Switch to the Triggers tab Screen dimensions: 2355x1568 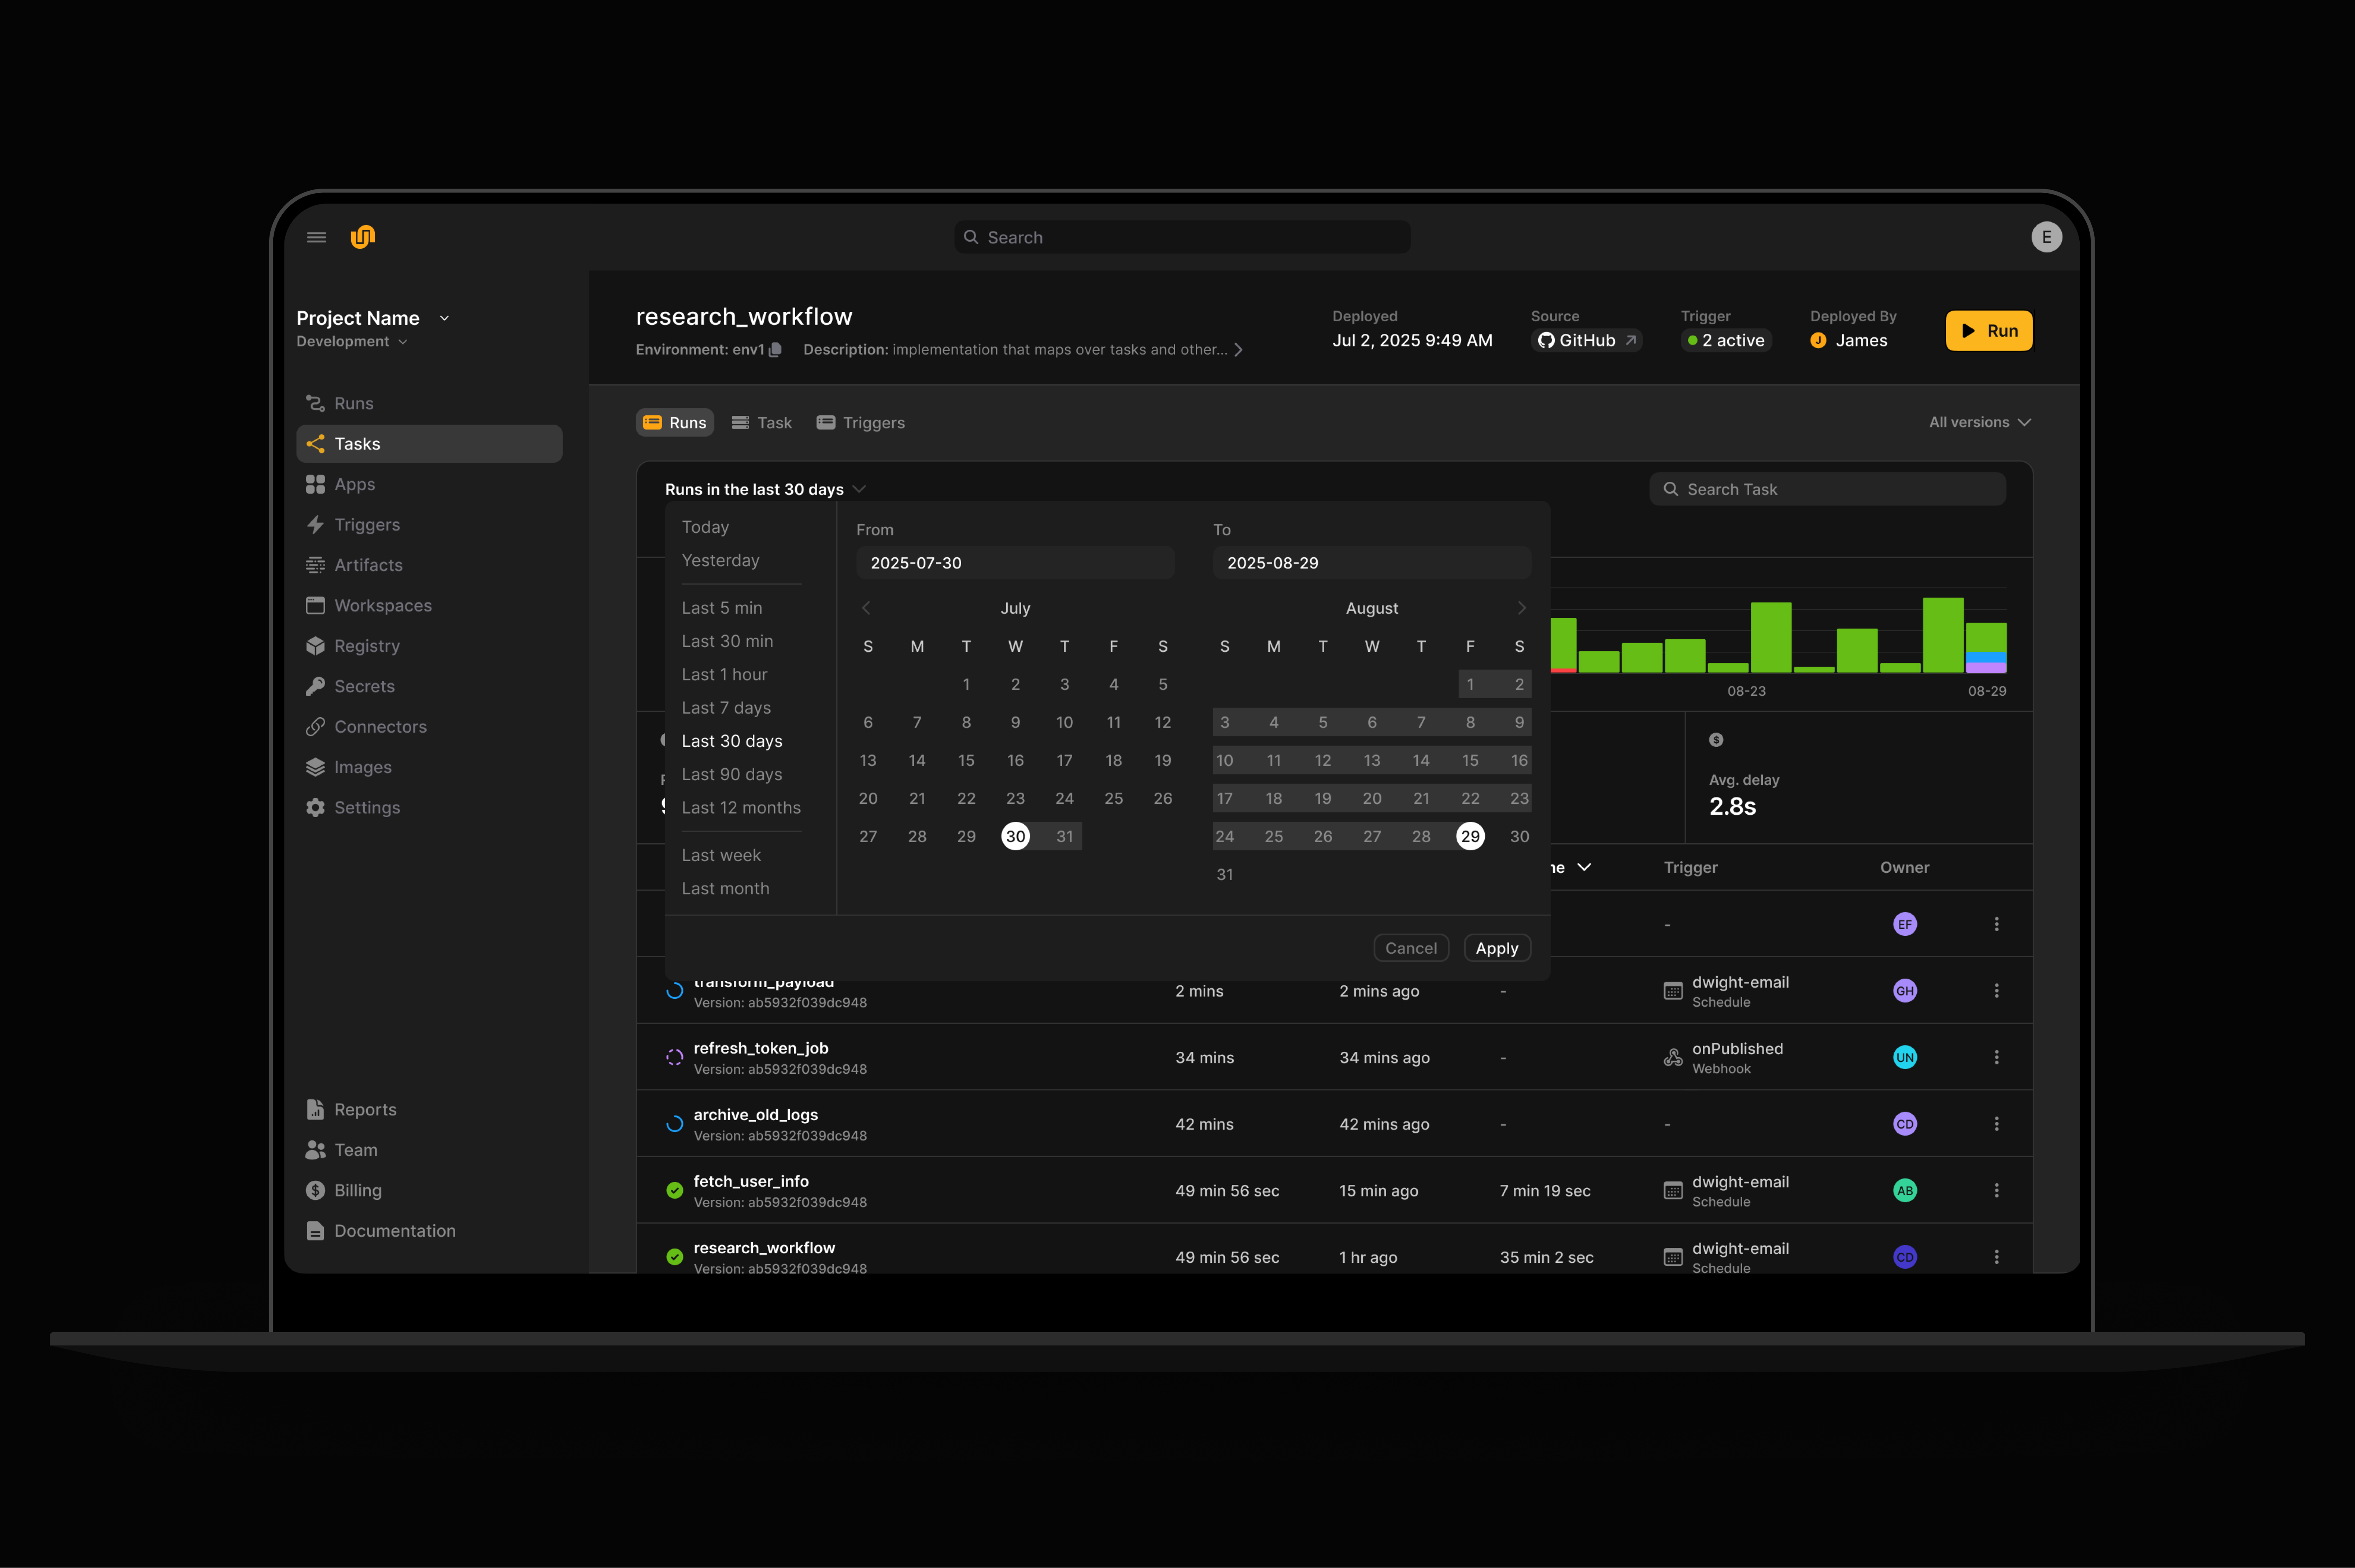pos(860,423)
